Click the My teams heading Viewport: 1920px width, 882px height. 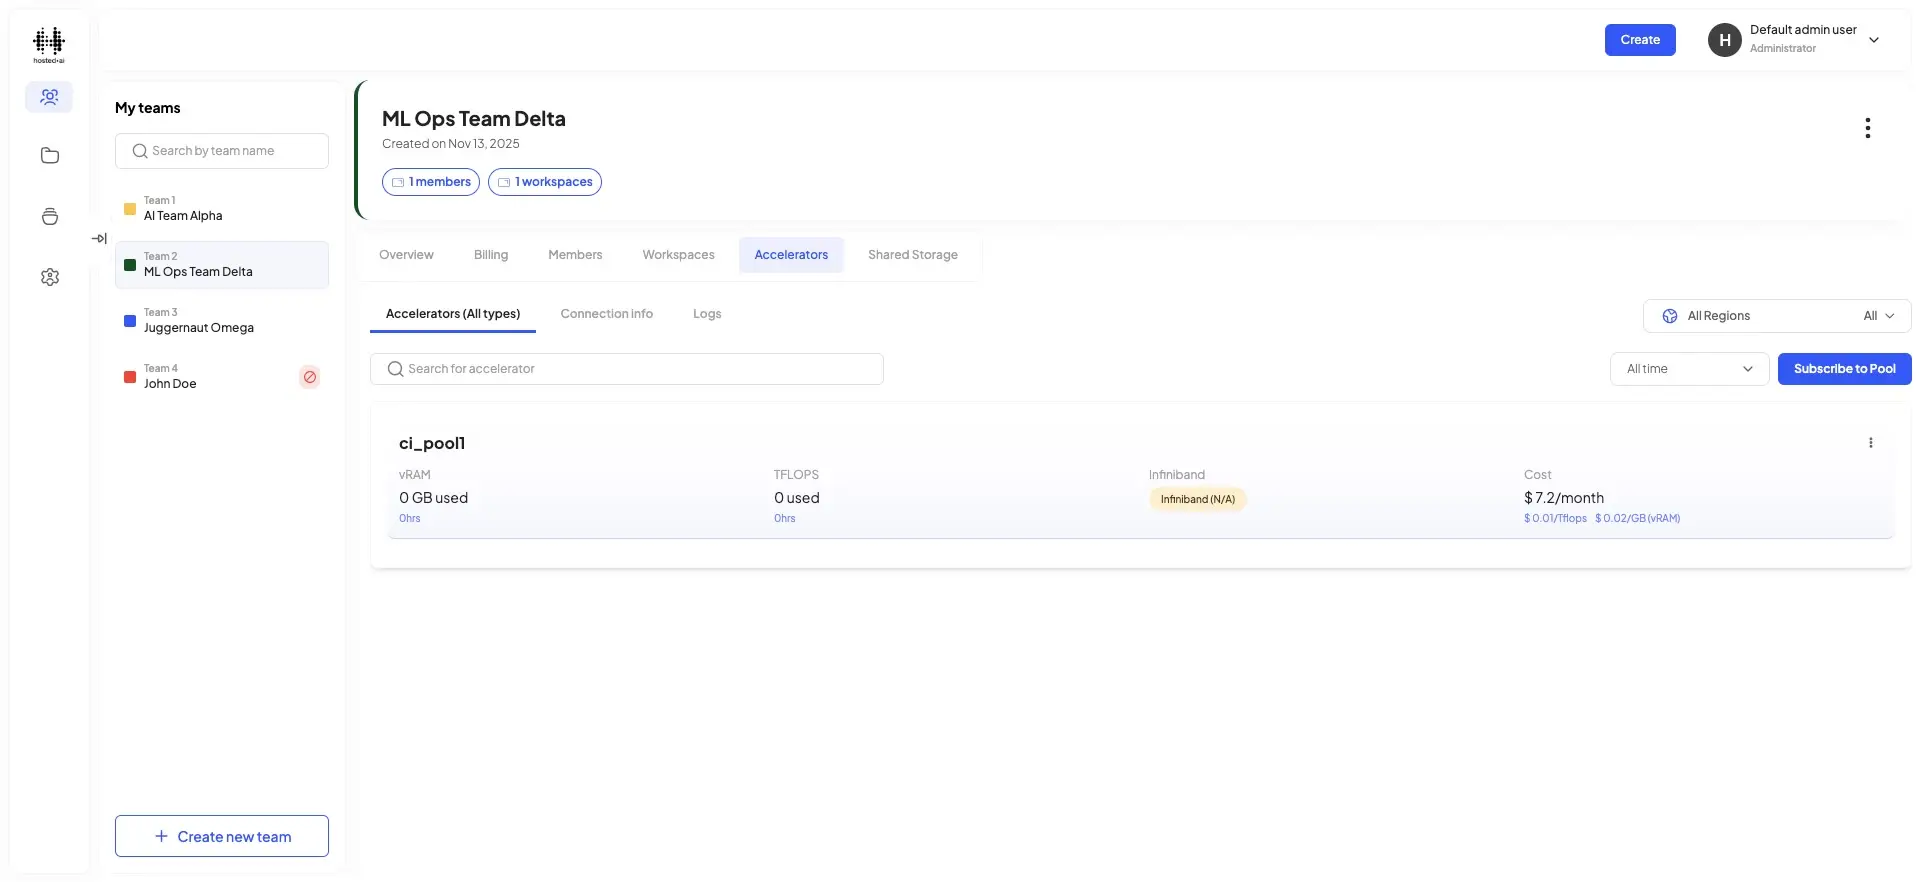pos(148,108)
